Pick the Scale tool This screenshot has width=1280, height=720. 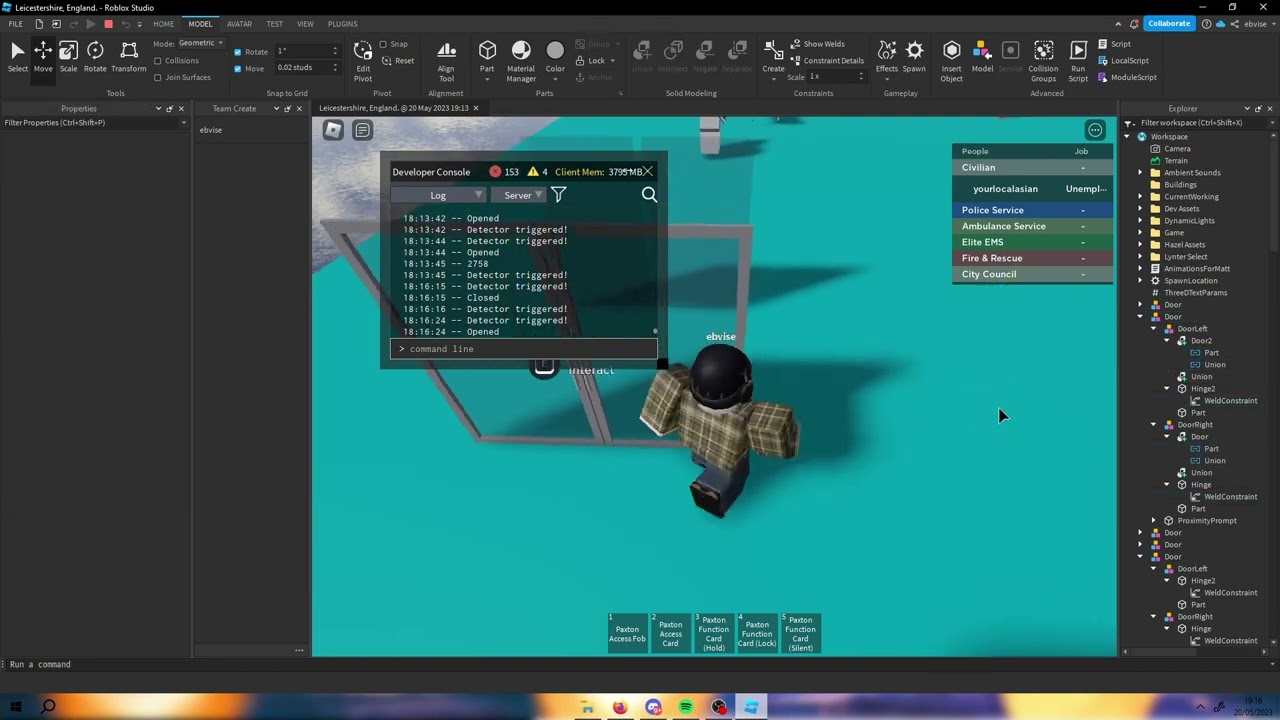pyautogui.click(x=68, y=57)
